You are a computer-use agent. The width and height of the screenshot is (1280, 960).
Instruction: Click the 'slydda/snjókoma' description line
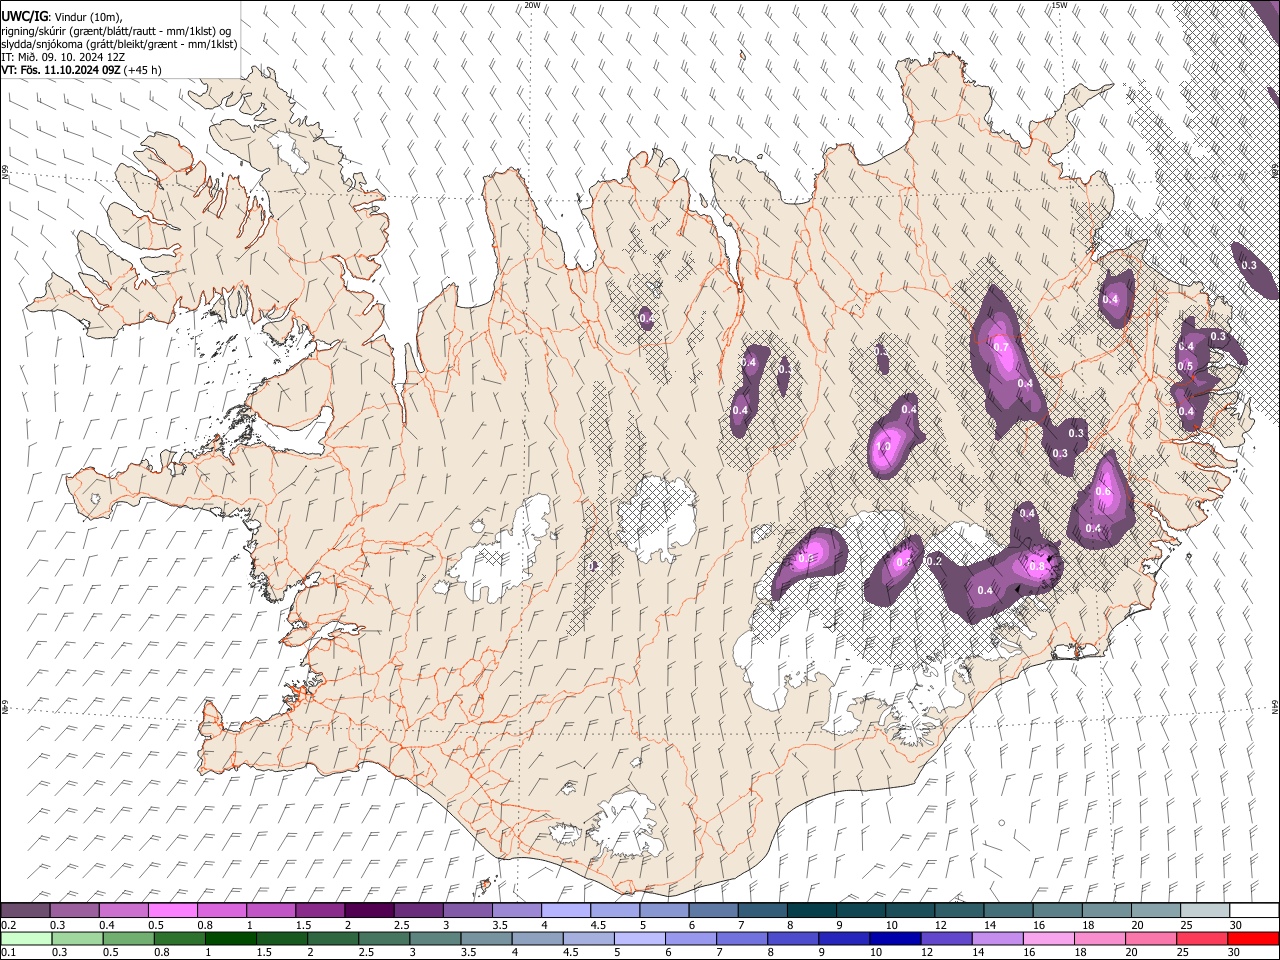pyautogui.click(x=119, y=44)
